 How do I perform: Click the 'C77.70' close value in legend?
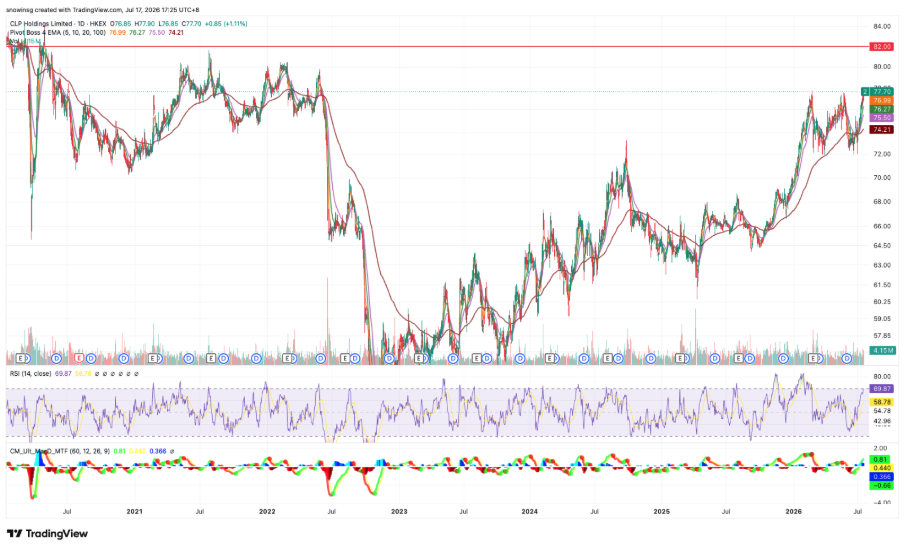pyautogui.click(x=192, y=24)
